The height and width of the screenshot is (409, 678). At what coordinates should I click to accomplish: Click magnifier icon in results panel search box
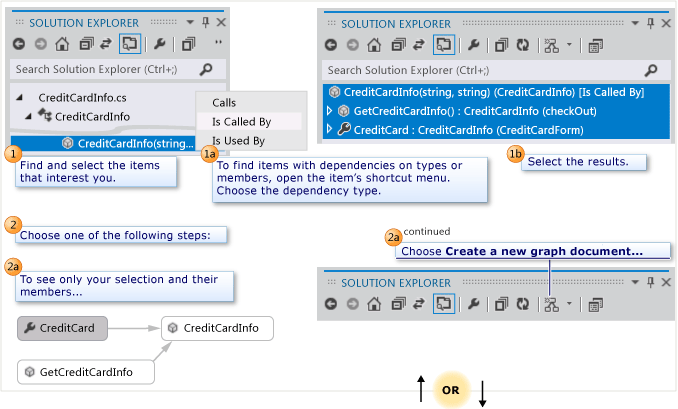pyautogui.click(x=651, y=70)
